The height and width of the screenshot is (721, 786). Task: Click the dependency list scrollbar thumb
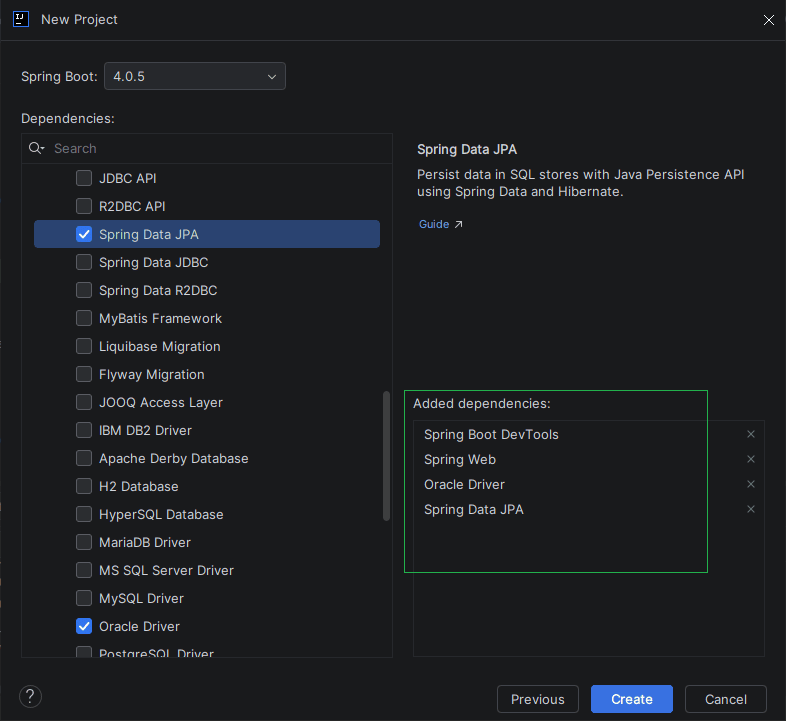387,455
